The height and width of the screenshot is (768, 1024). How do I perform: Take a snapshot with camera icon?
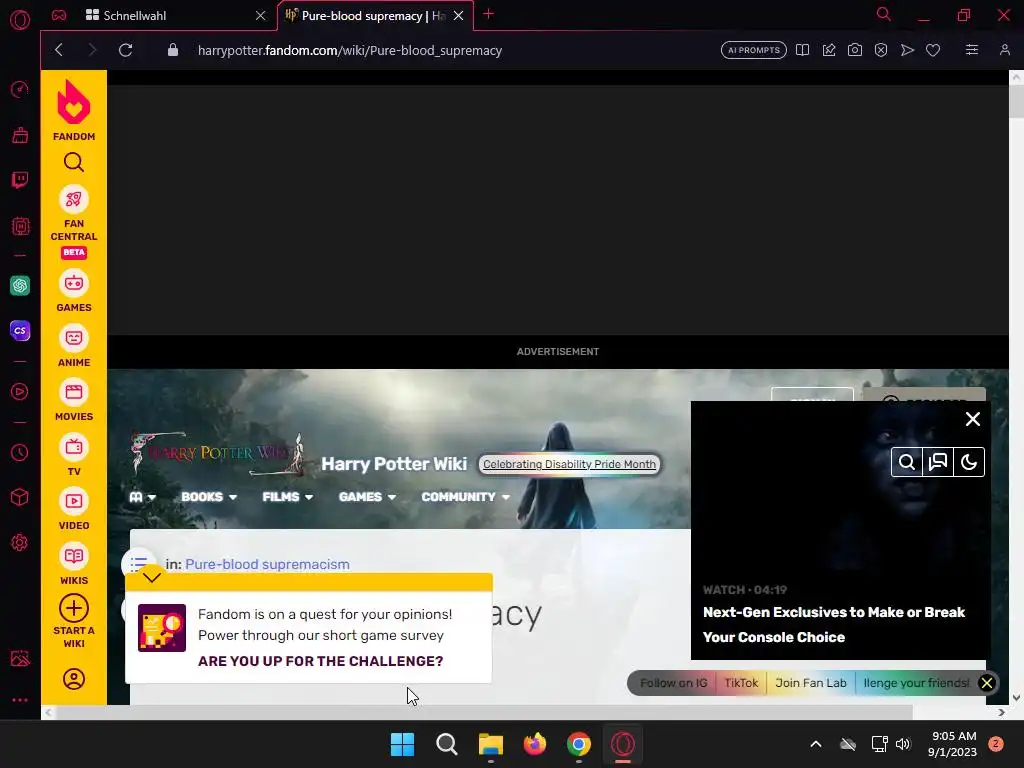point(854,50)
